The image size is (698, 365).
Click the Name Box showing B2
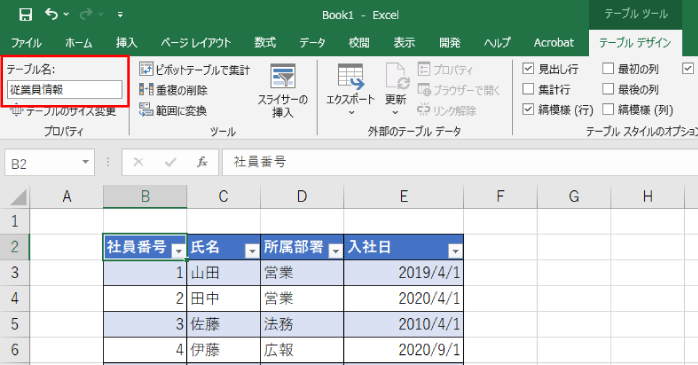point(42,163)
